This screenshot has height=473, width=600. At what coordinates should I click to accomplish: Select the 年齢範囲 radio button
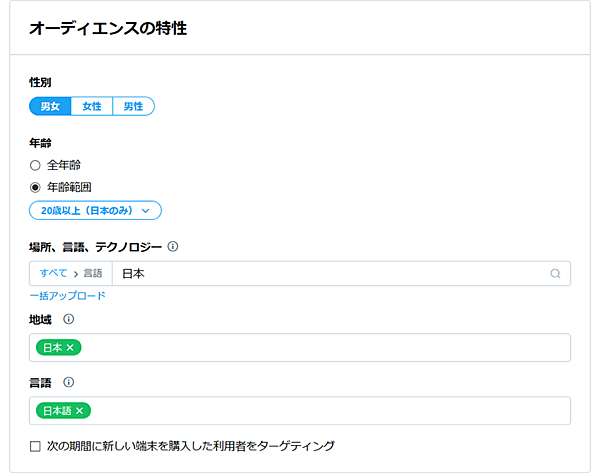click(35, 187)
